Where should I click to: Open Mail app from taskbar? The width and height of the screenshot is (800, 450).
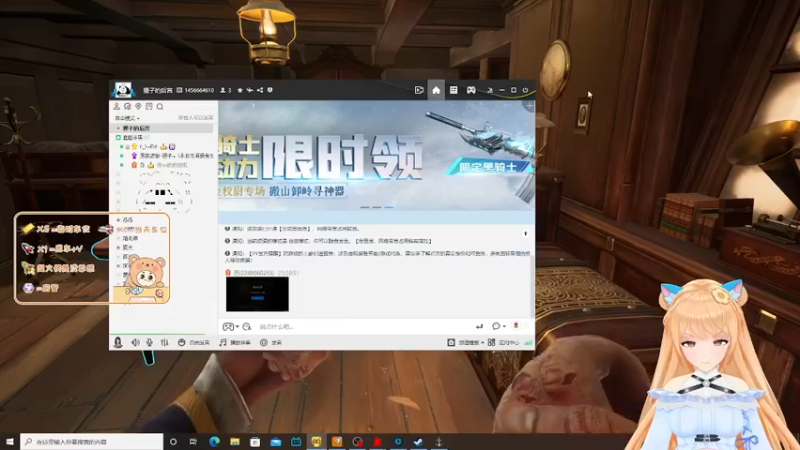coord(276,441)
